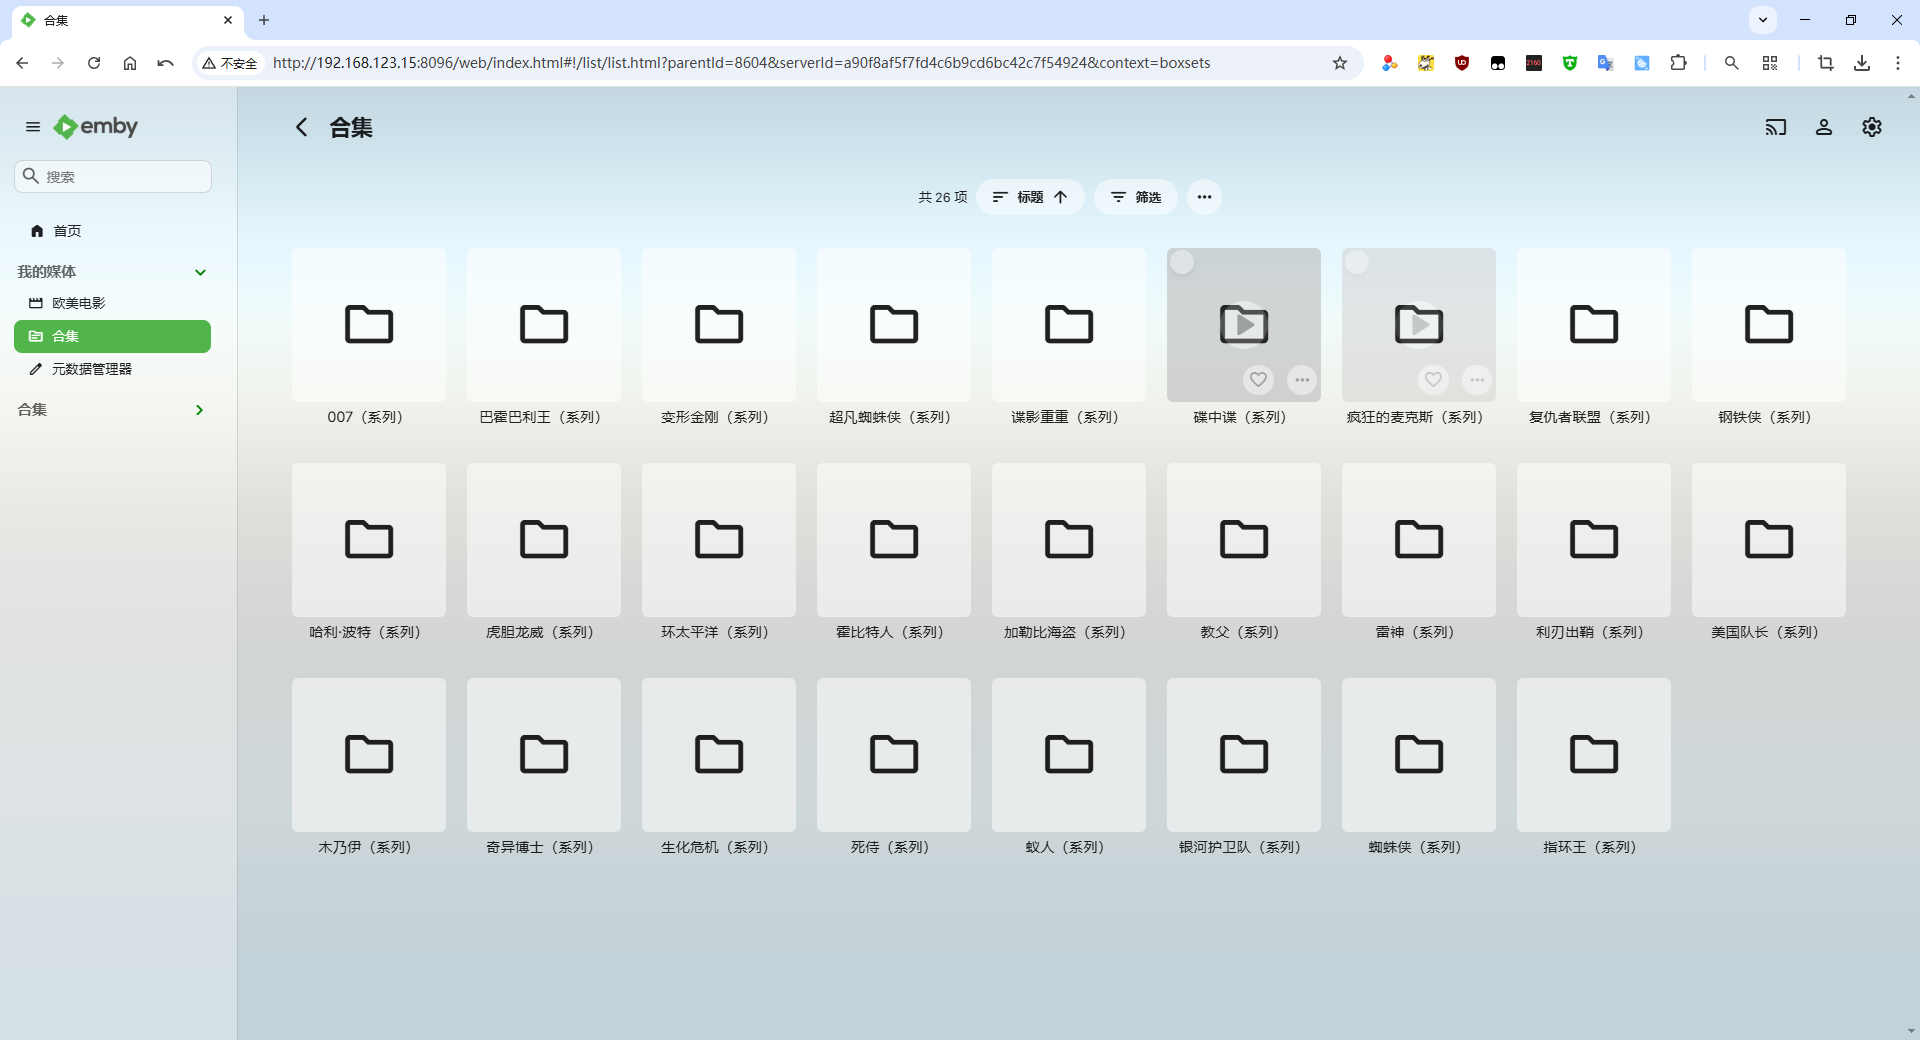Collapse the 我的媒体 section

(200, 272)
